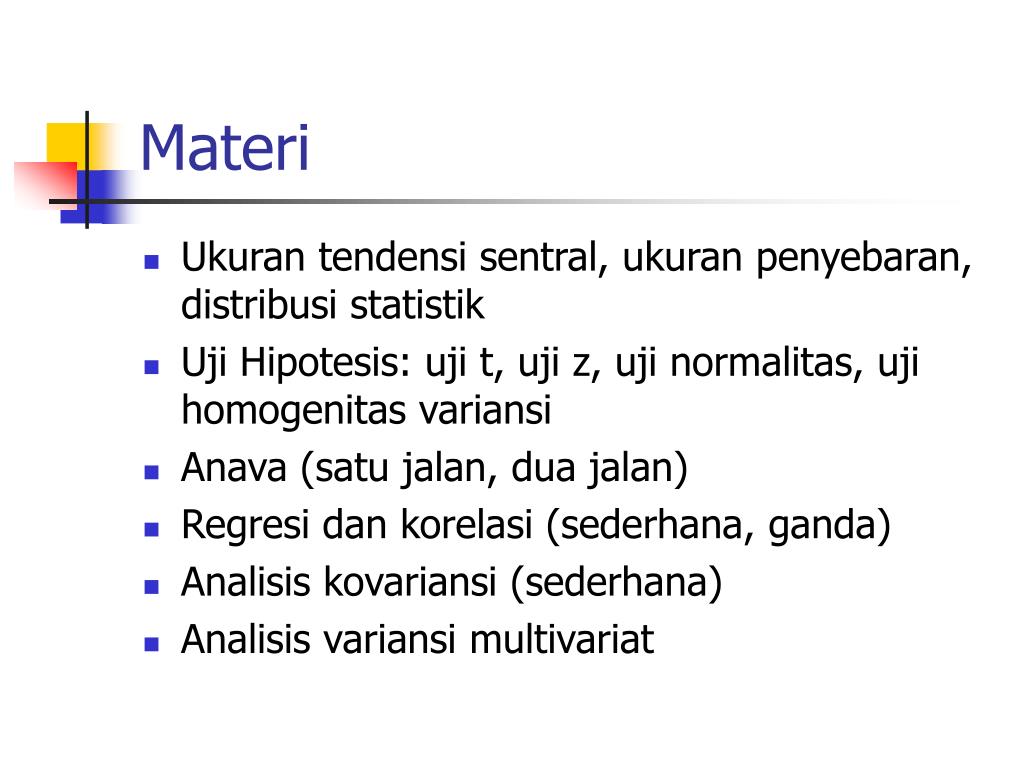Select bullet marker before 'Analisis variansi multivariat'

pyautogui.click(x=152, y=644)
